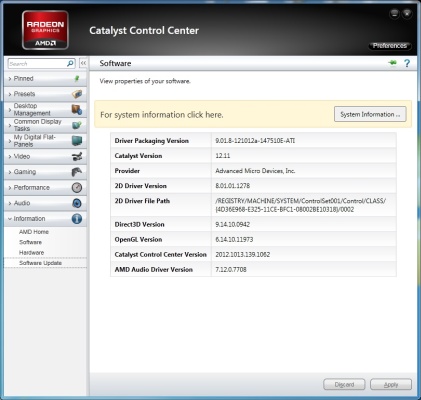Viewport: 421px width, 400px height.
Task: Click the blue Information icon
Action: tap(77, 219)
